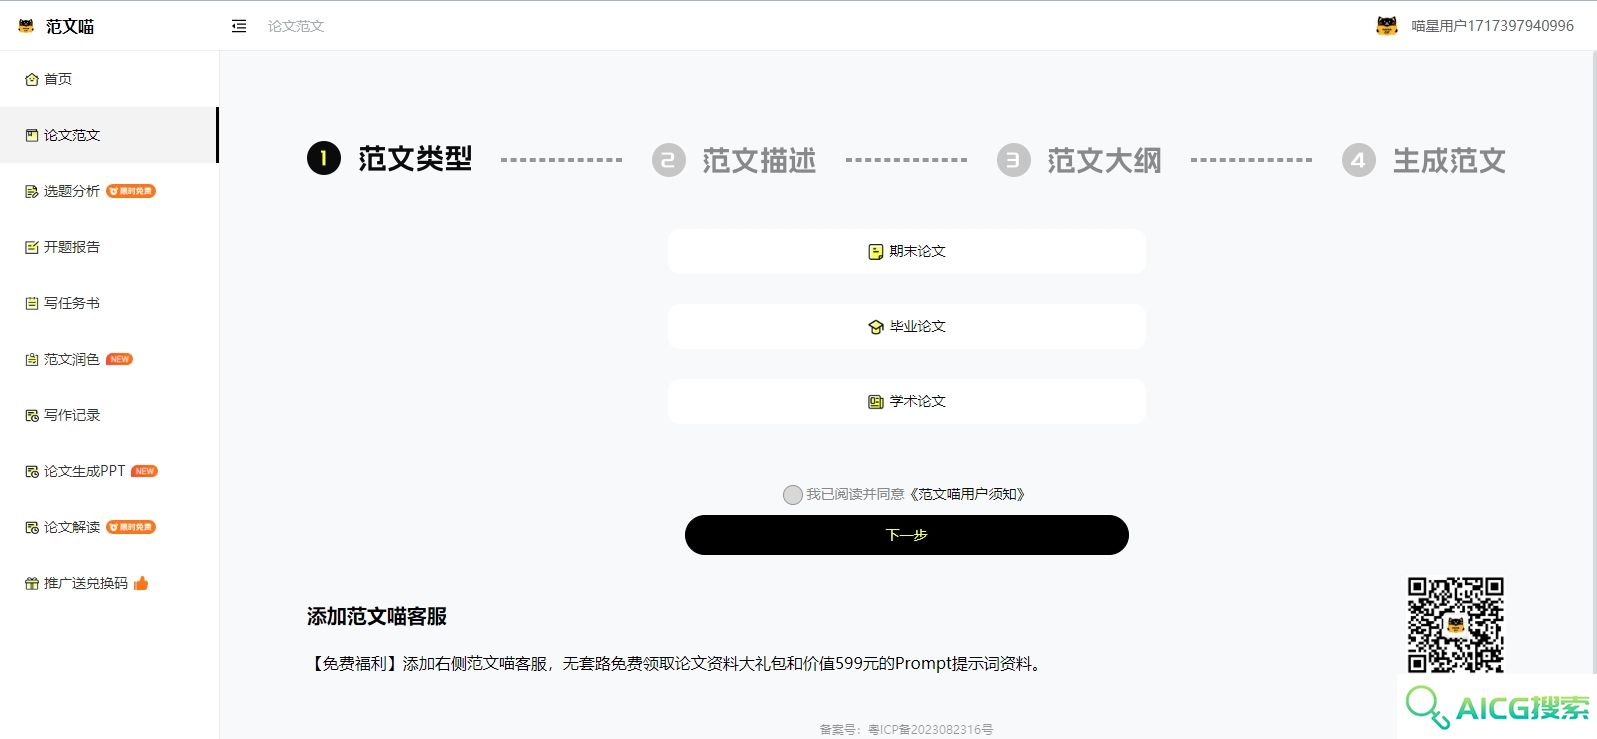
Task: Click the icon beside 范文润色
Action: (x=32, y=359)
